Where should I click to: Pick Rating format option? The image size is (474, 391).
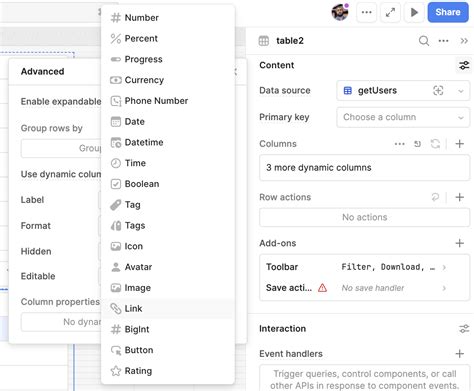coord(168,371)
